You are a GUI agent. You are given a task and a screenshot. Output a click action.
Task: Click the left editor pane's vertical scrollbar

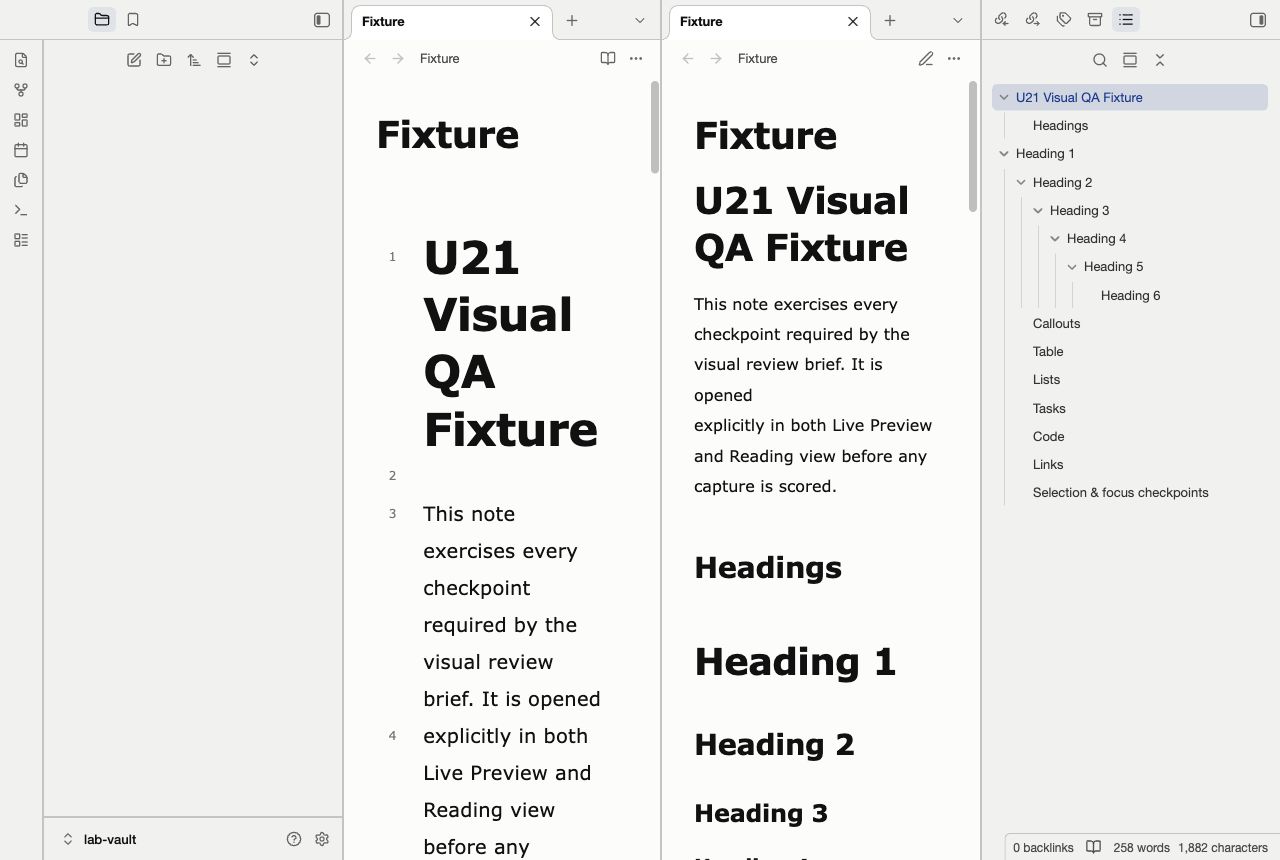(655, 127)
